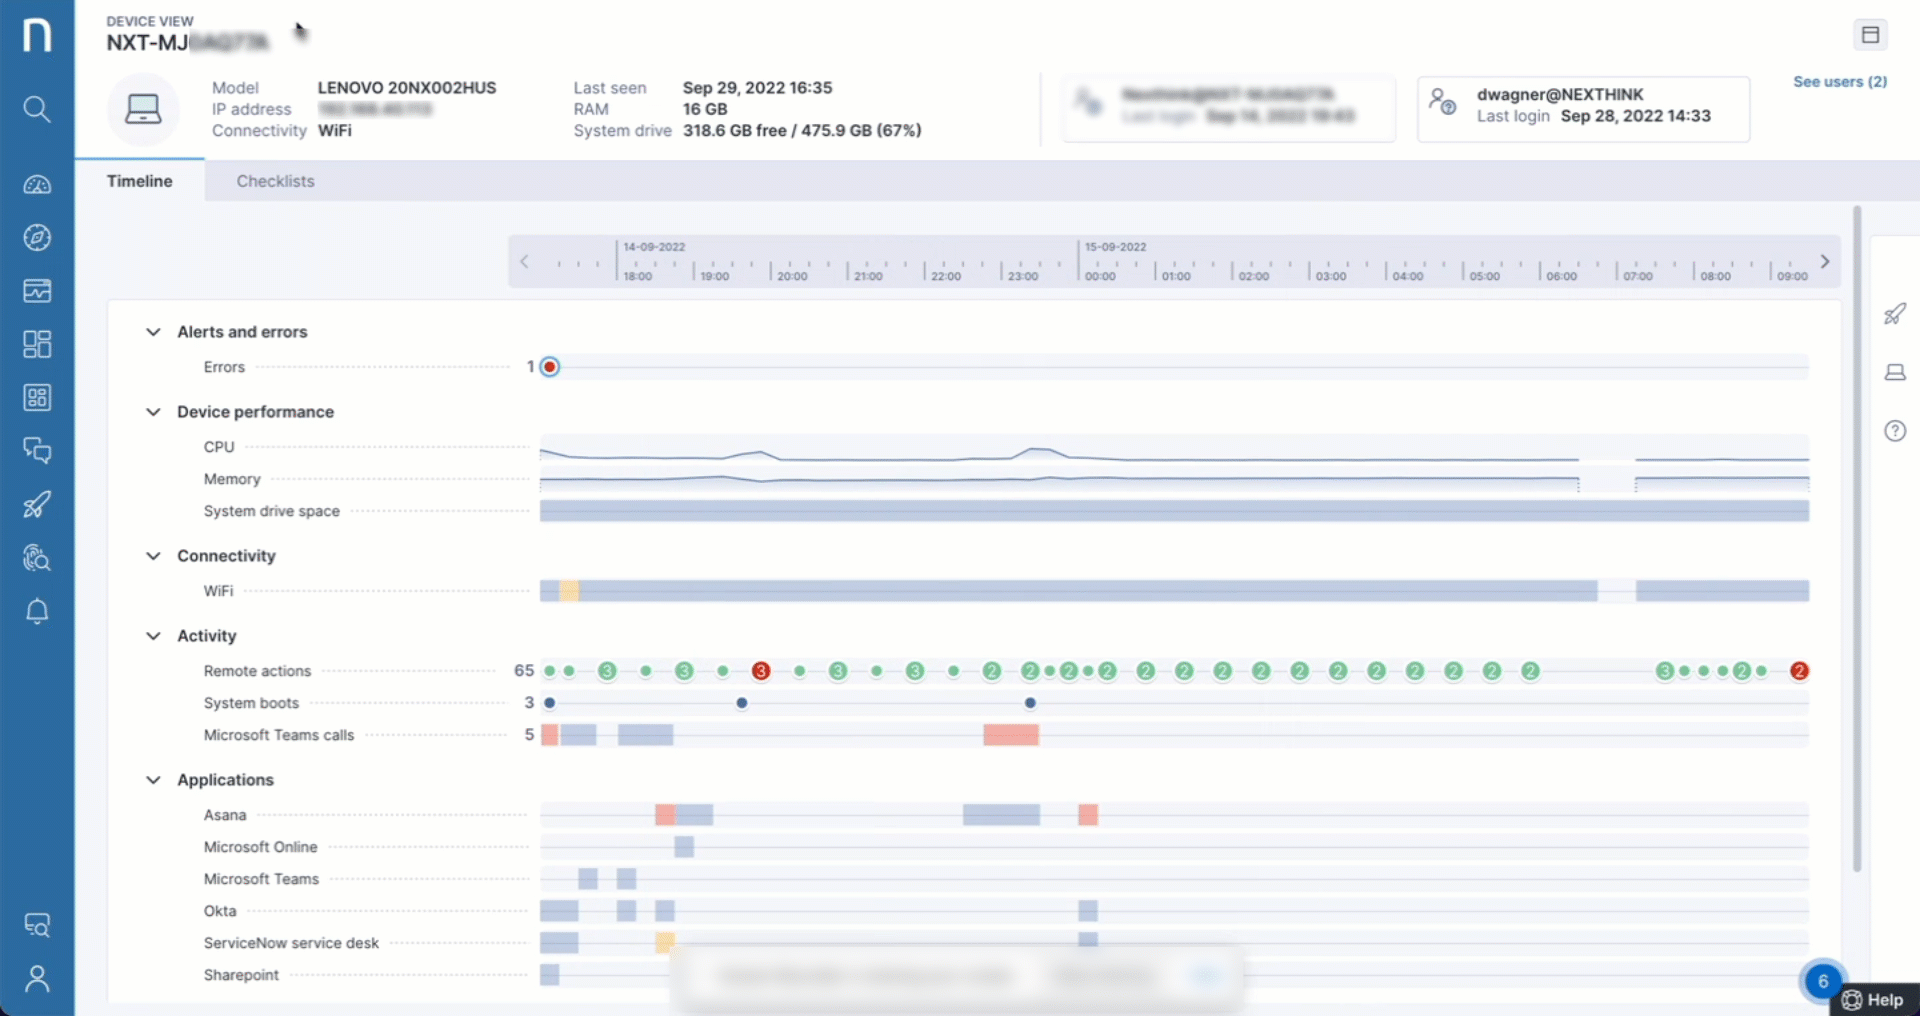Screen dimensions: 1920x1016
Task: Collapse the Device performance section
Action: 153,412
